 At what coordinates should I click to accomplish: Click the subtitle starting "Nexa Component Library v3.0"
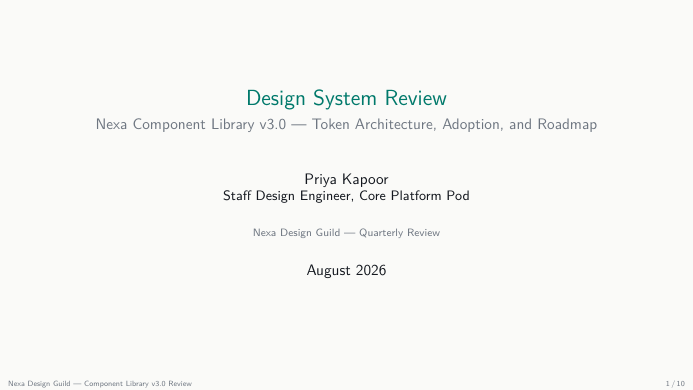[346, 124]
